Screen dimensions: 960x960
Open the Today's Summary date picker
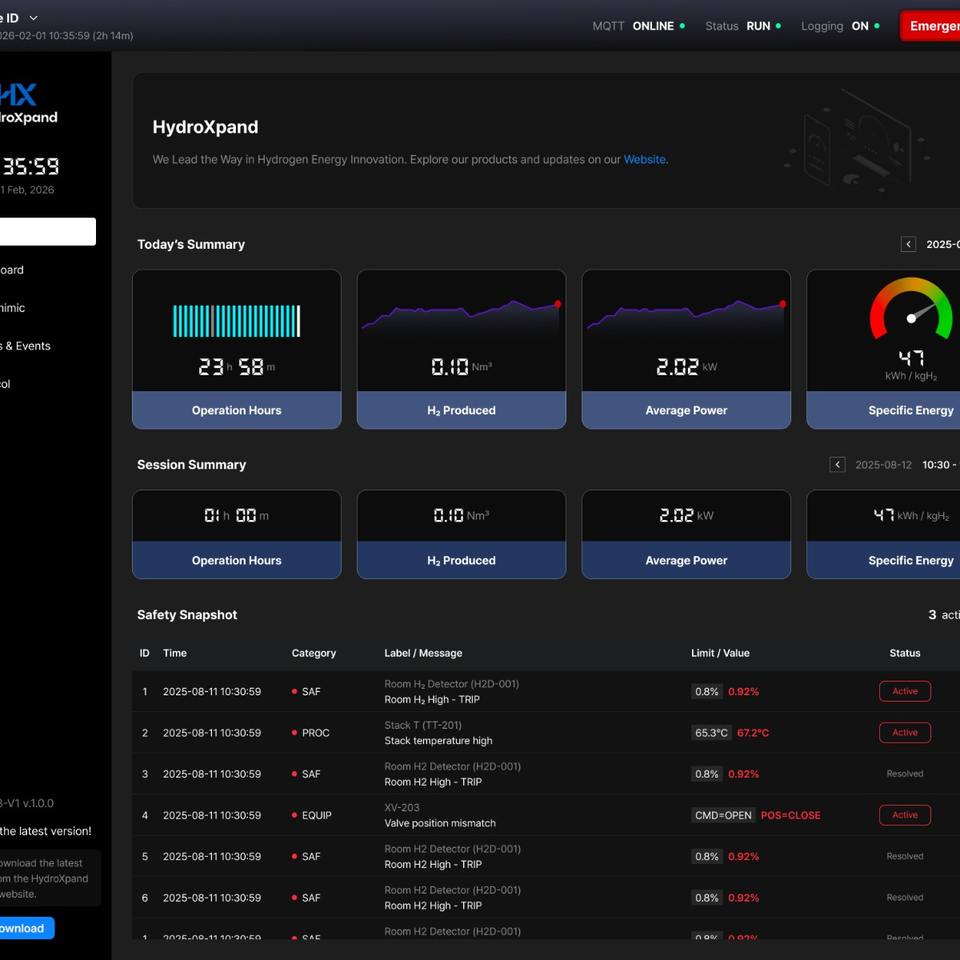(942, 244)
